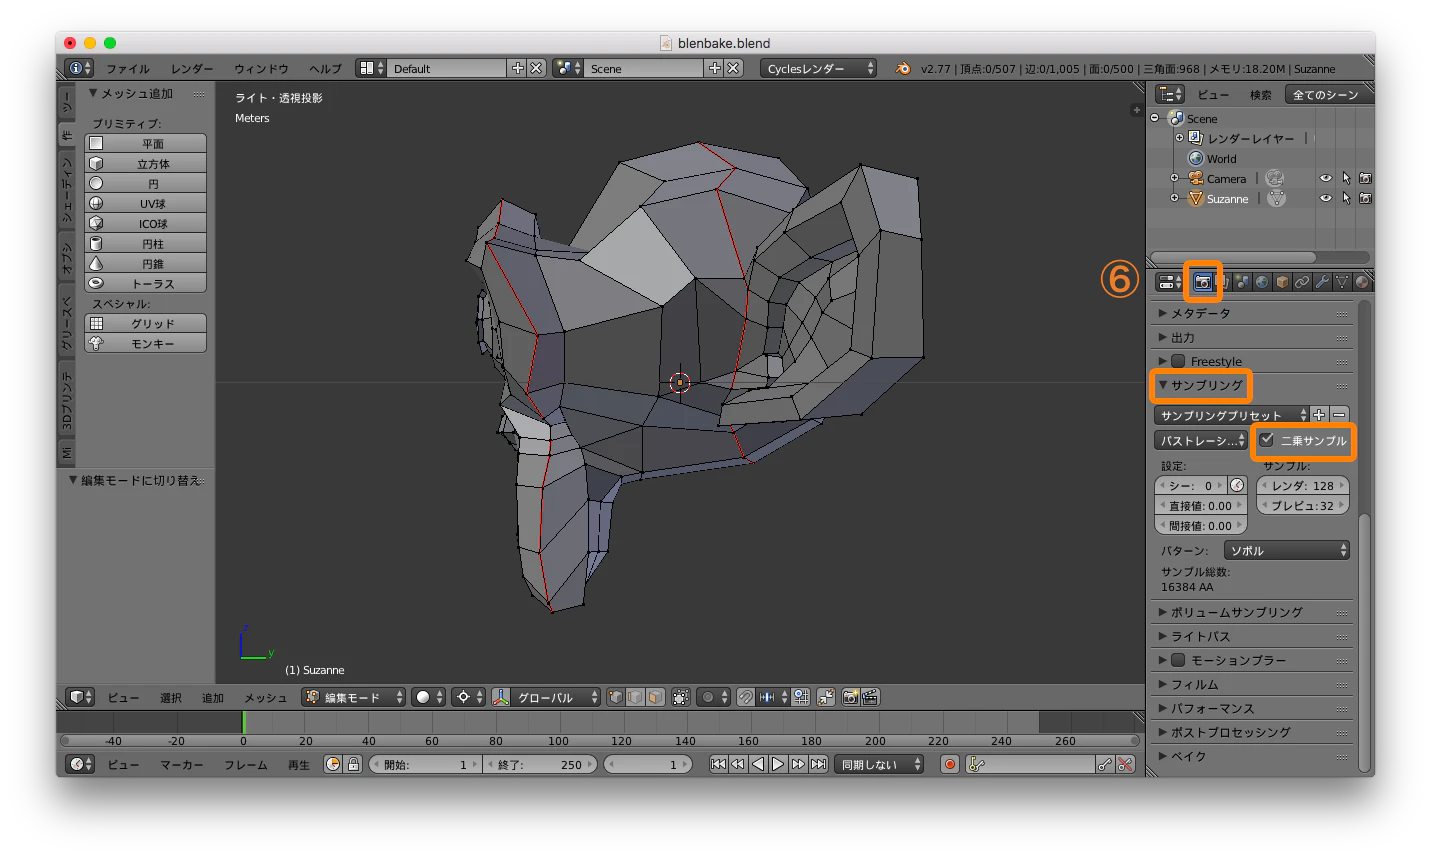Viewport: 1431px width, 857px height.
Task: Toggle 二乗サンプル (Square Samples) checkbox
Action: coord(1267,440)
